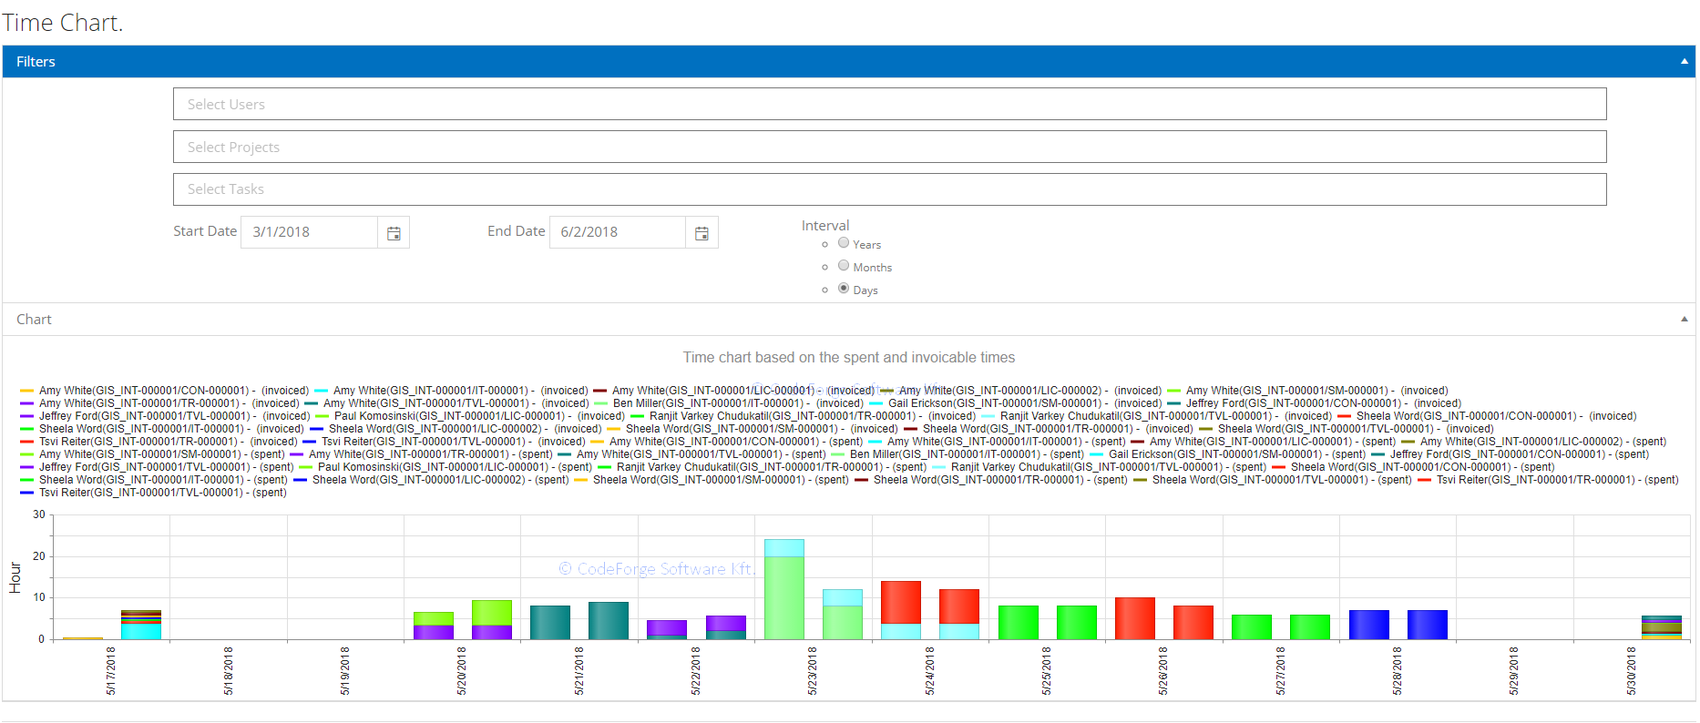
Task: Select the Months interval radio button
Action: pyautogui.click(x=844, y=266)
